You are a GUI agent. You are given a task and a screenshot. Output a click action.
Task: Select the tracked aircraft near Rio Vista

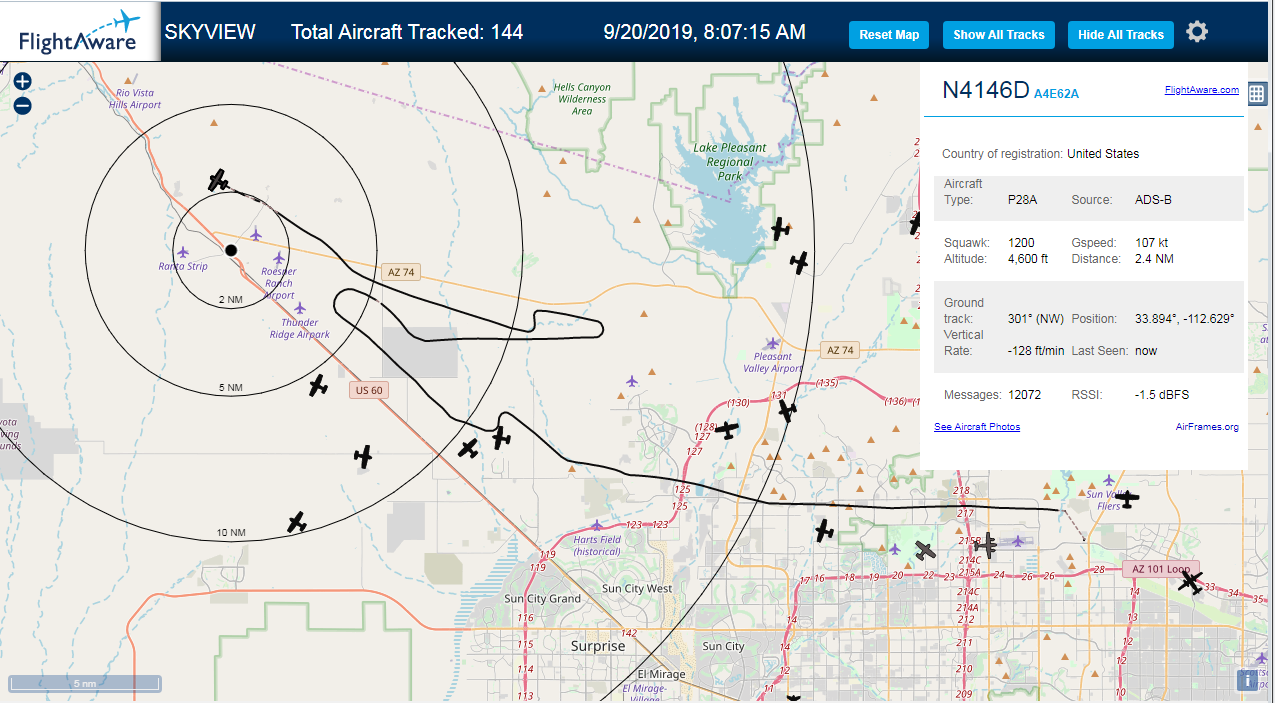coord(218,180)
